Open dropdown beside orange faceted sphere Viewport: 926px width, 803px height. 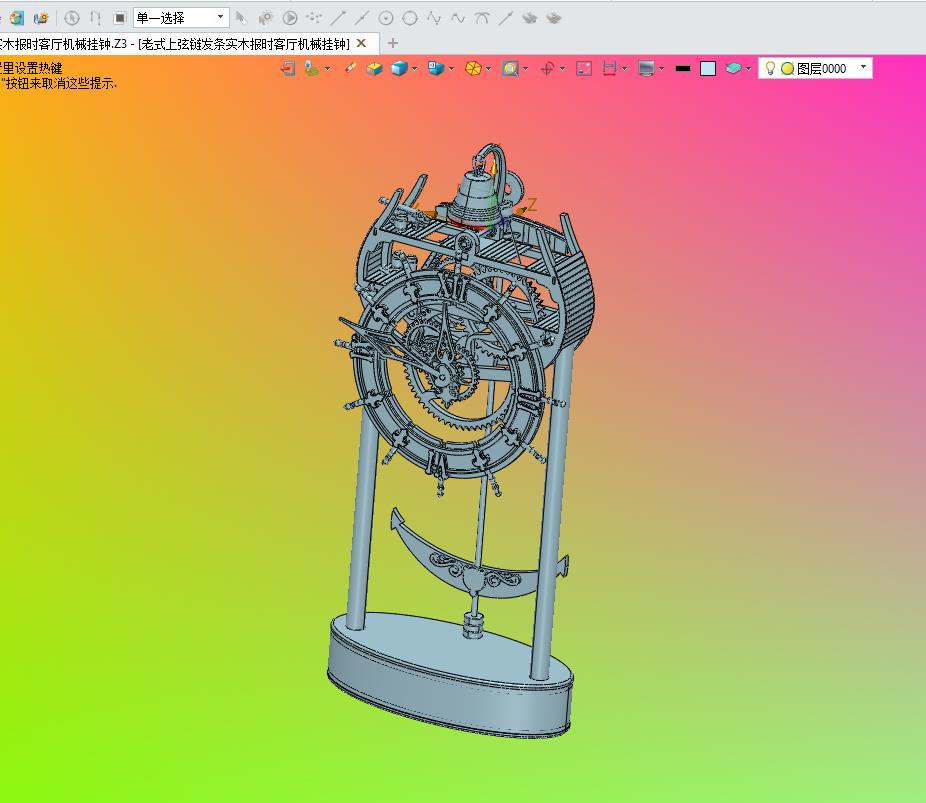(489, 68)
